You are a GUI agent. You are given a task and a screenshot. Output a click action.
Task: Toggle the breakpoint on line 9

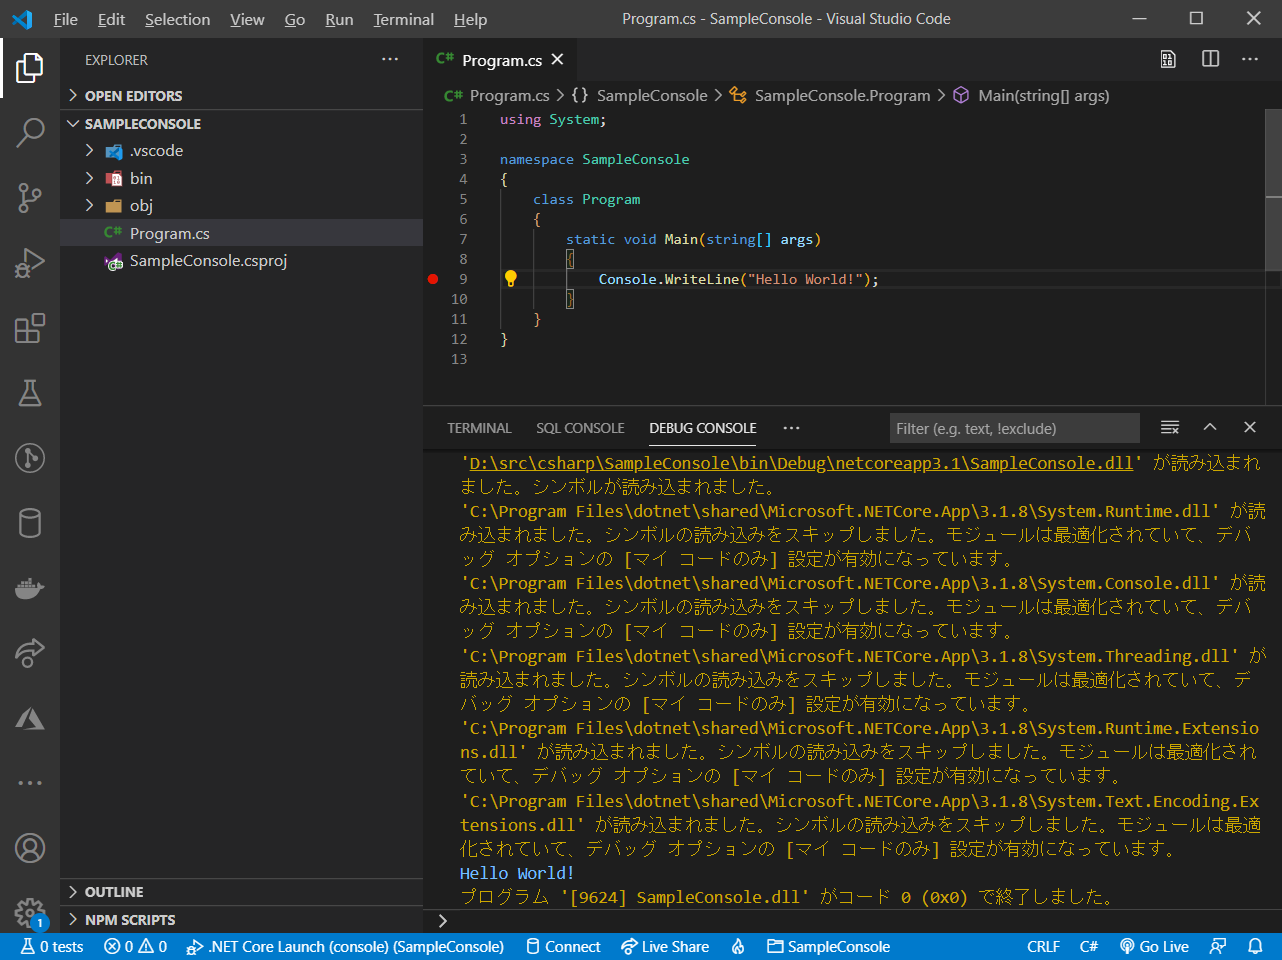[x=433, y=279]
